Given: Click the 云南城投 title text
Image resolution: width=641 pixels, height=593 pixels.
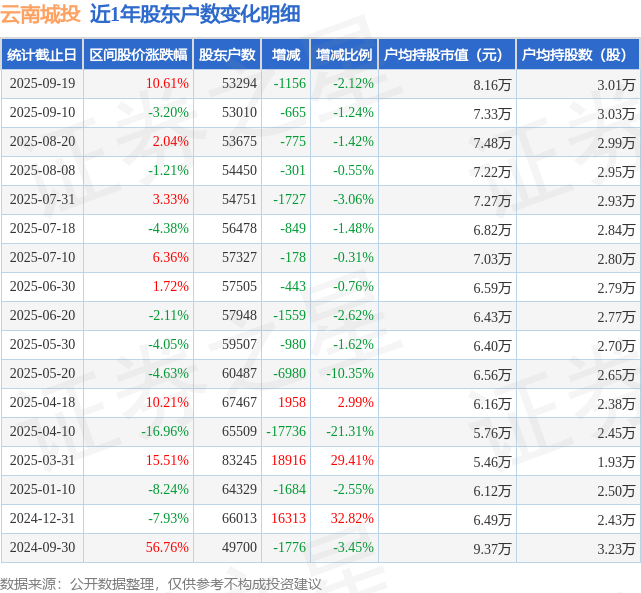Looking at the screenshot, I should (40, 14).
